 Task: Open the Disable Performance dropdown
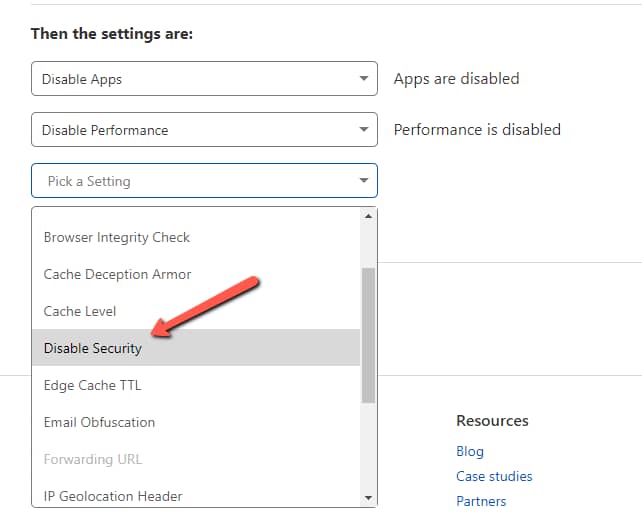coord(204,130)
